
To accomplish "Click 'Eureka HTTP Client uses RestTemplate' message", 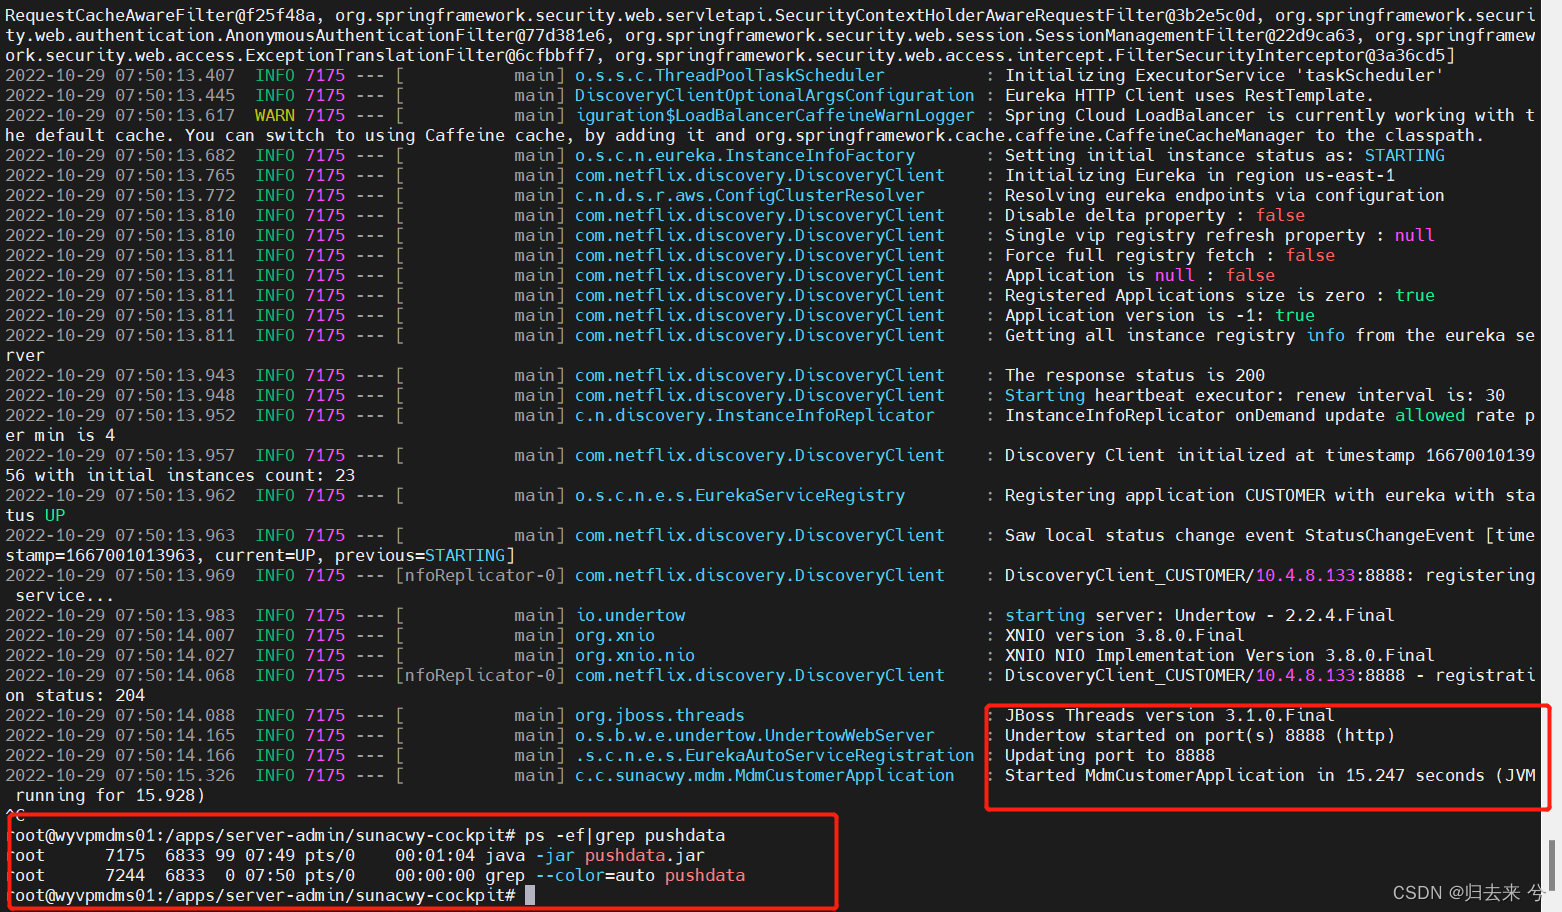I will coord(1189,96).
